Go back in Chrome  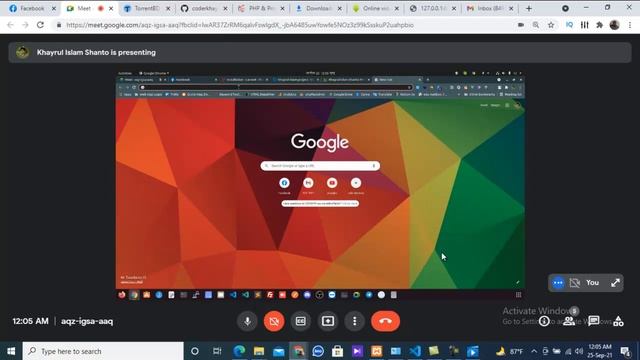tap(11, 25)
